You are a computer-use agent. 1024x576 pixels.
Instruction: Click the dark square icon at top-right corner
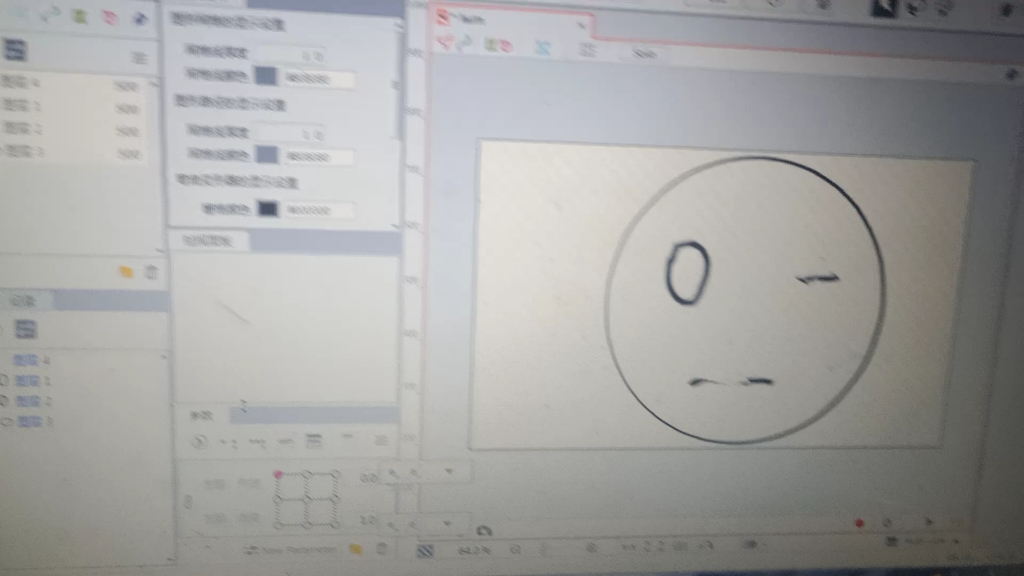pyautogui.click(x=884, y=8)
